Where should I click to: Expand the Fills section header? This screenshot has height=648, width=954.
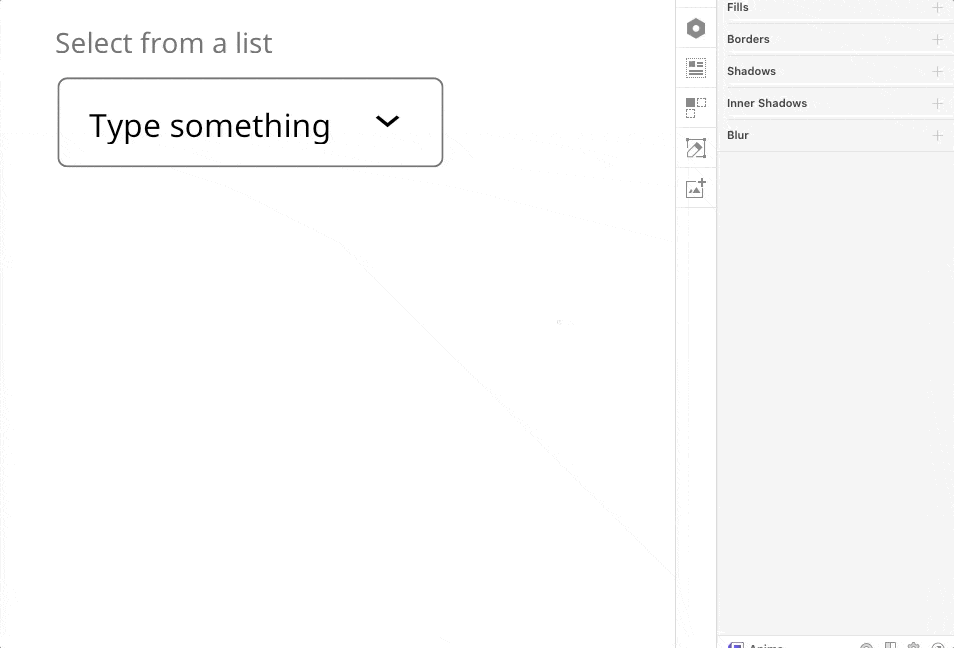tap(738, 8)
